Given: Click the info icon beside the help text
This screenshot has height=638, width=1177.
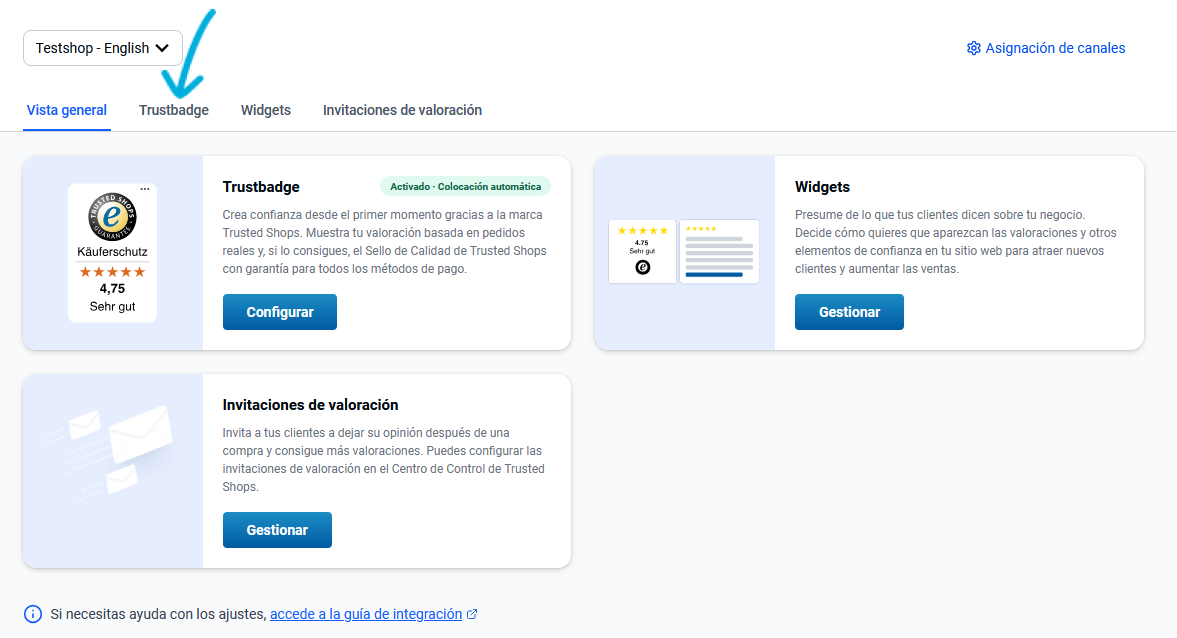Looking at the screenshot, I should [x=33, y=614].
